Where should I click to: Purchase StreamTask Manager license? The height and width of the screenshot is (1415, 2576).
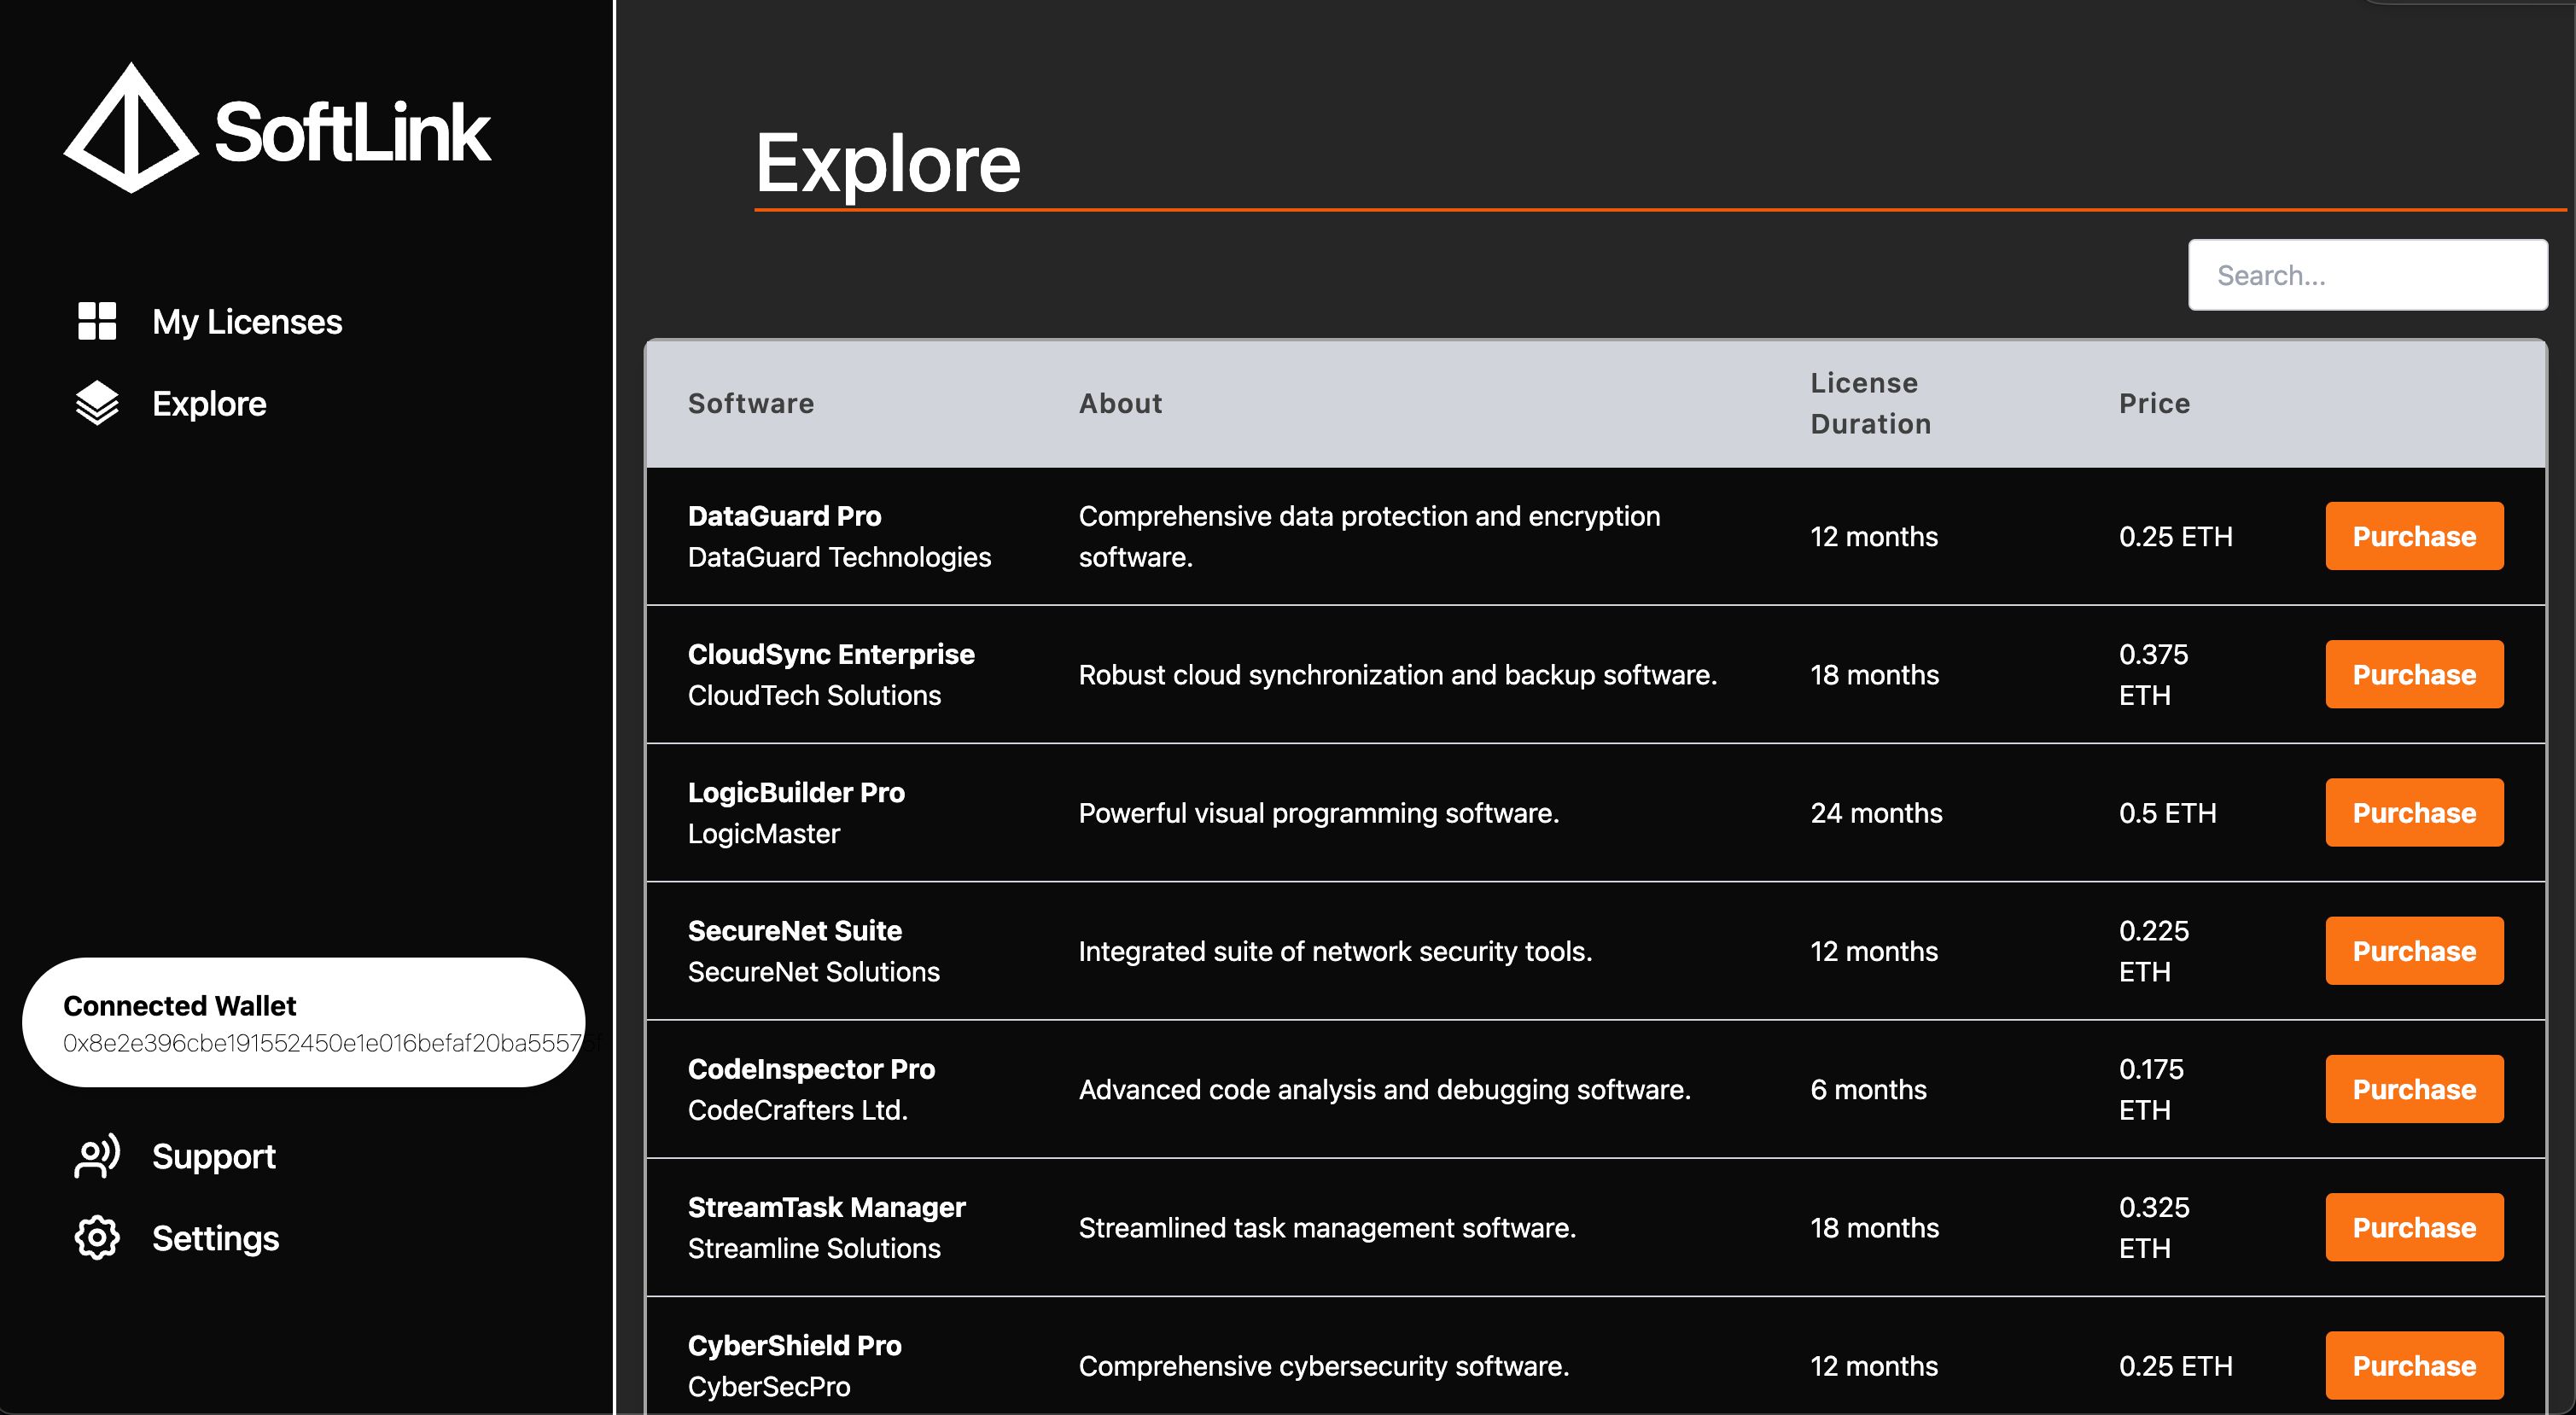pyautogui.click(x=2414, y=1227)
